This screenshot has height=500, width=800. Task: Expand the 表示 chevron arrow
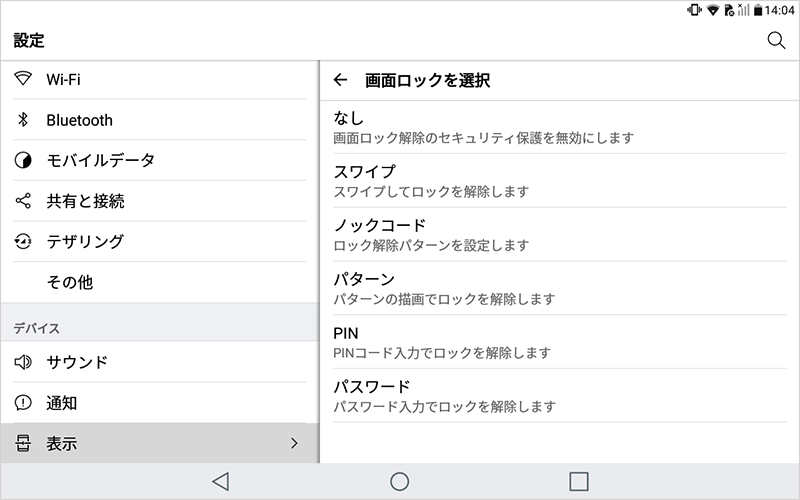coord(294,443)
